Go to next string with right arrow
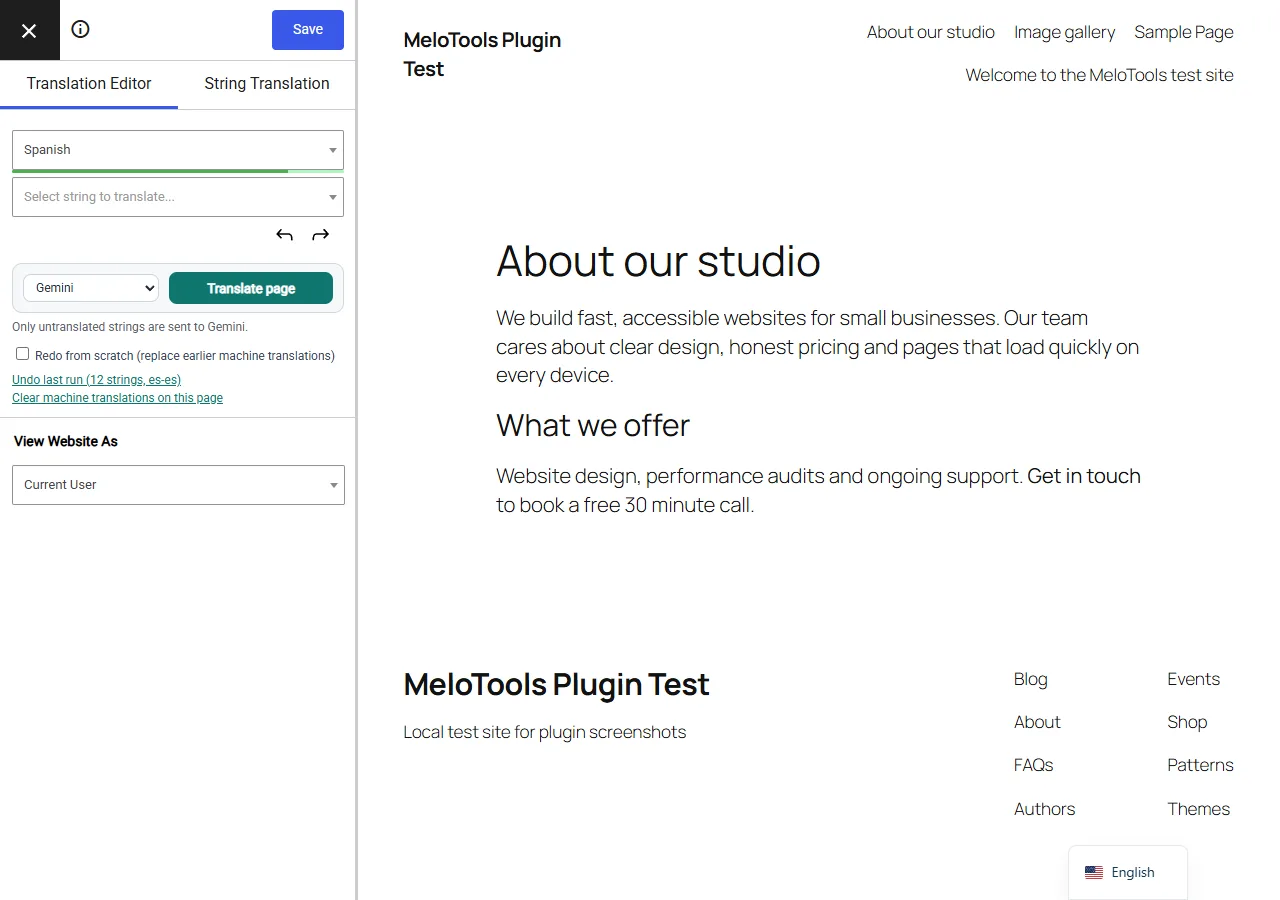Image resolution: width=1280 pixels, height=900 pixels. [320, 235]
